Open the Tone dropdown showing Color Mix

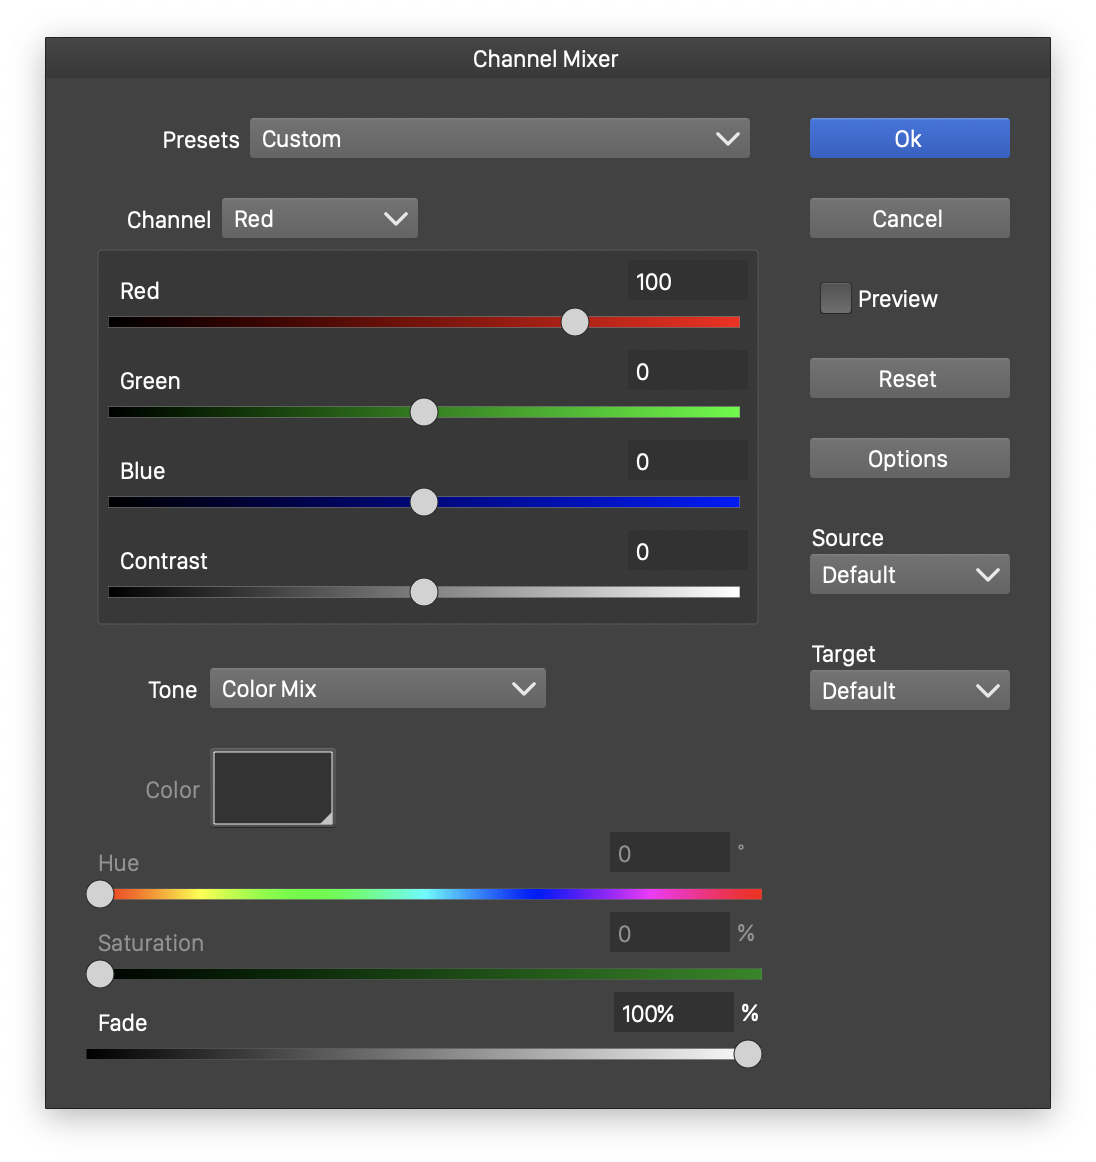[377, 688]
